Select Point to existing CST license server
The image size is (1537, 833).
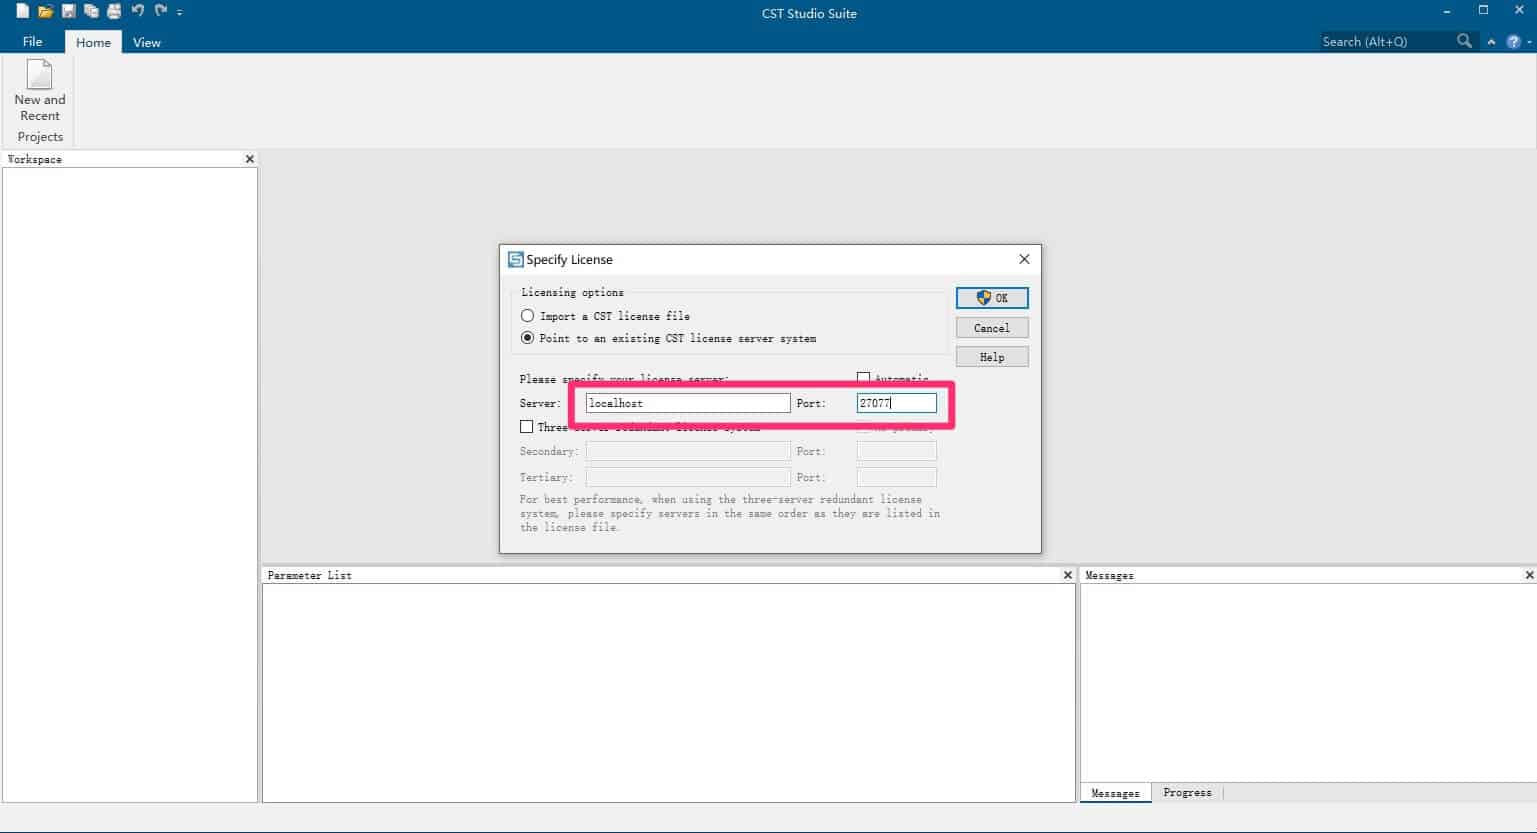coord(528,338)
